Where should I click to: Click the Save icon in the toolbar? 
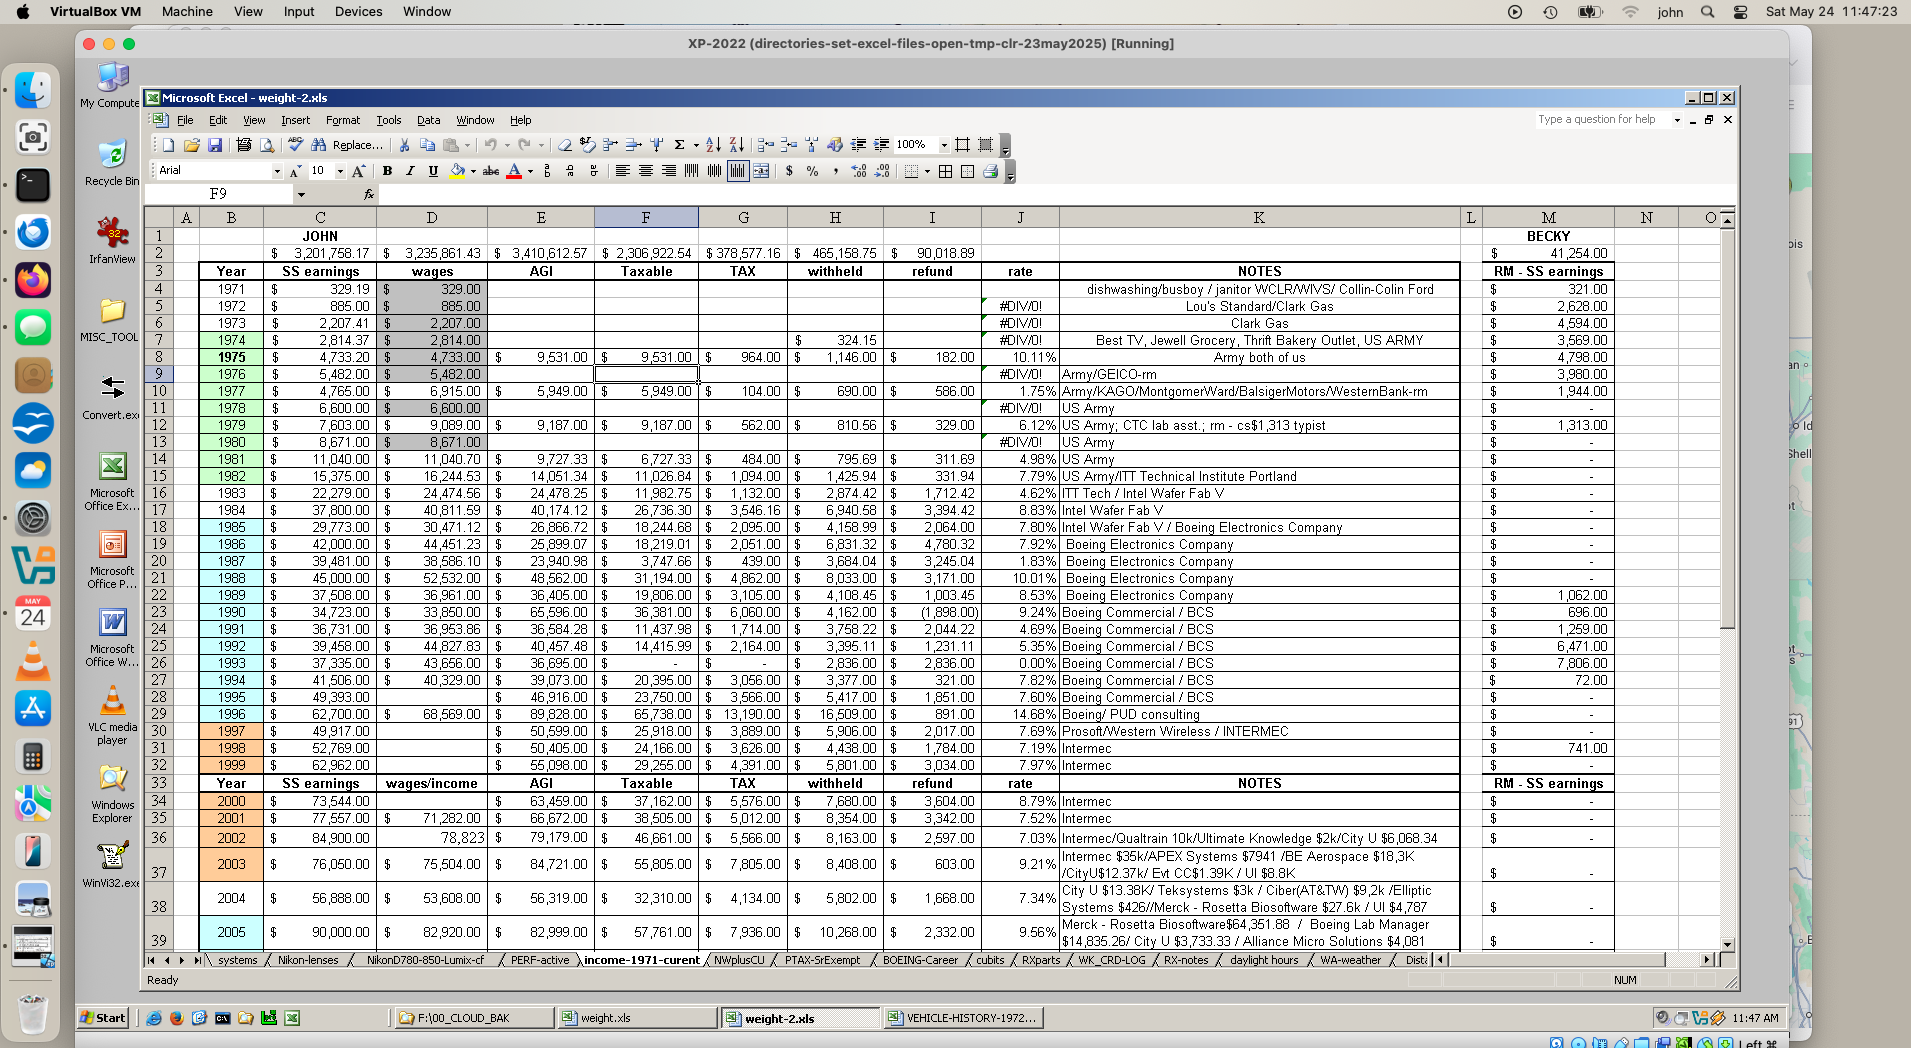(x=215, y=145)
